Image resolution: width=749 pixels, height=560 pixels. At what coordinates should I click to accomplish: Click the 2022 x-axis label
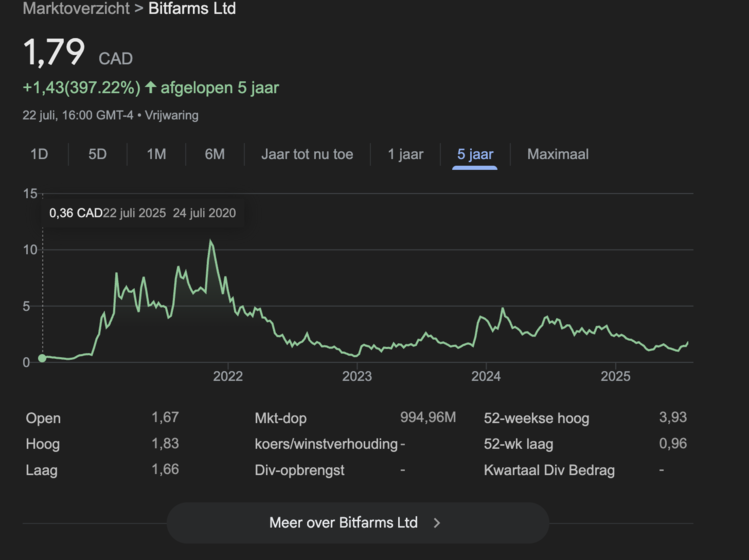click(228, 377)
